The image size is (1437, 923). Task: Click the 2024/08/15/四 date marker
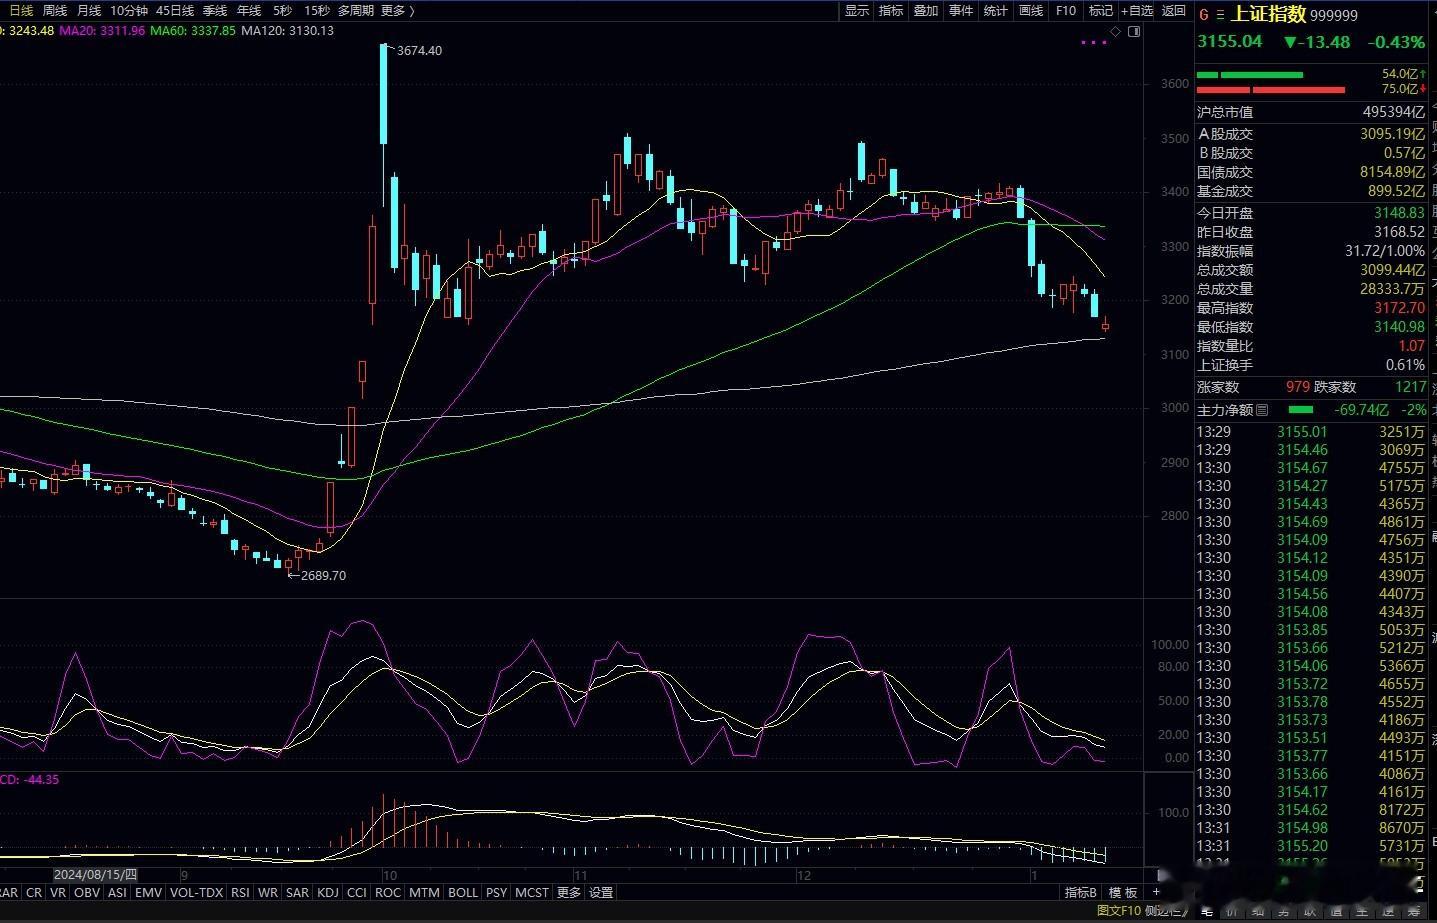[x=96, y=873]
